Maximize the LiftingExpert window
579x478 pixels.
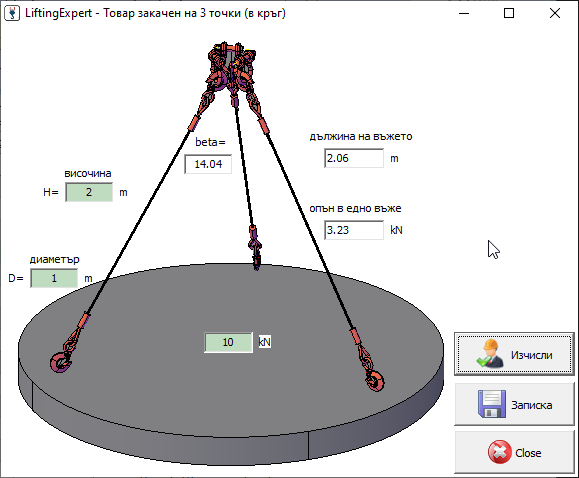[509, 13]
